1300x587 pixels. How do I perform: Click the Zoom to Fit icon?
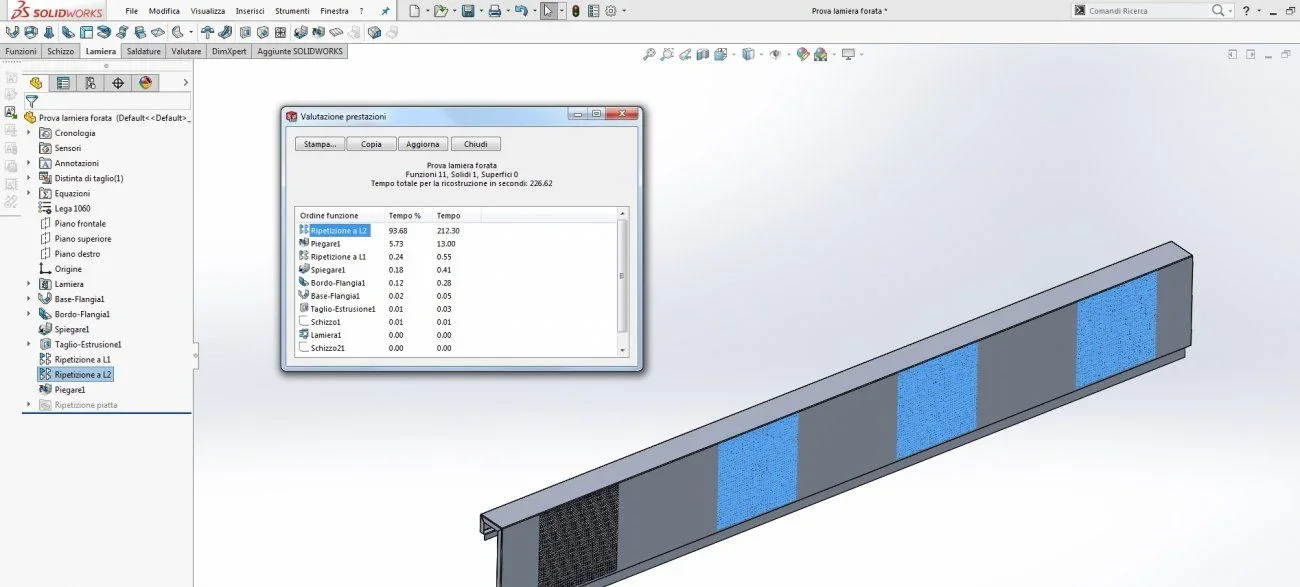(x=649, y=54)
